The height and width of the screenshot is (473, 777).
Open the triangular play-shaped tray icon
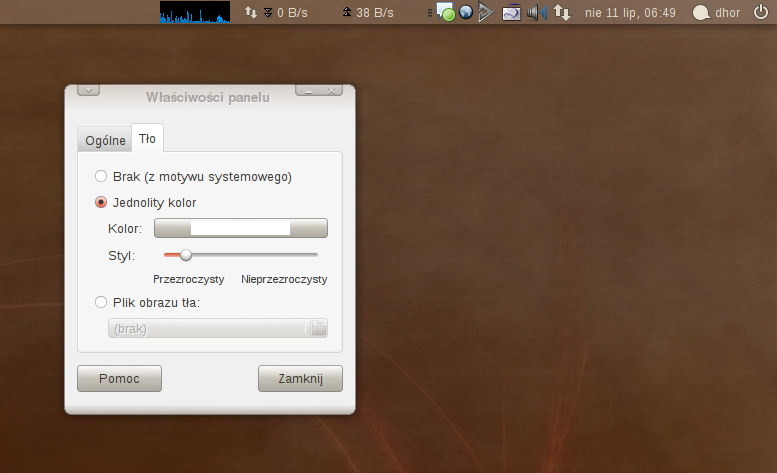tap(486, 12)
